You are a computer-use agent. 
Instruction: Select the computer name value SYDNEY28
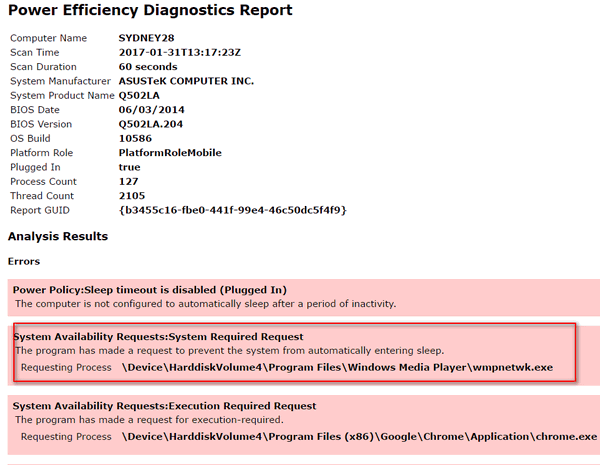(146, 38)
